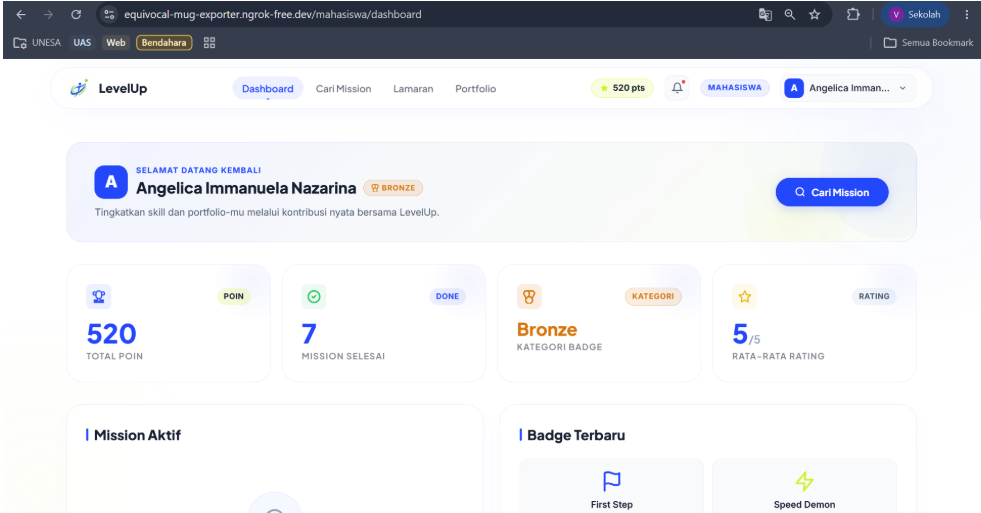Click the green checkmark icon
Screen dimensions: 981x513
pyautogui.click(x=314, y=297)
